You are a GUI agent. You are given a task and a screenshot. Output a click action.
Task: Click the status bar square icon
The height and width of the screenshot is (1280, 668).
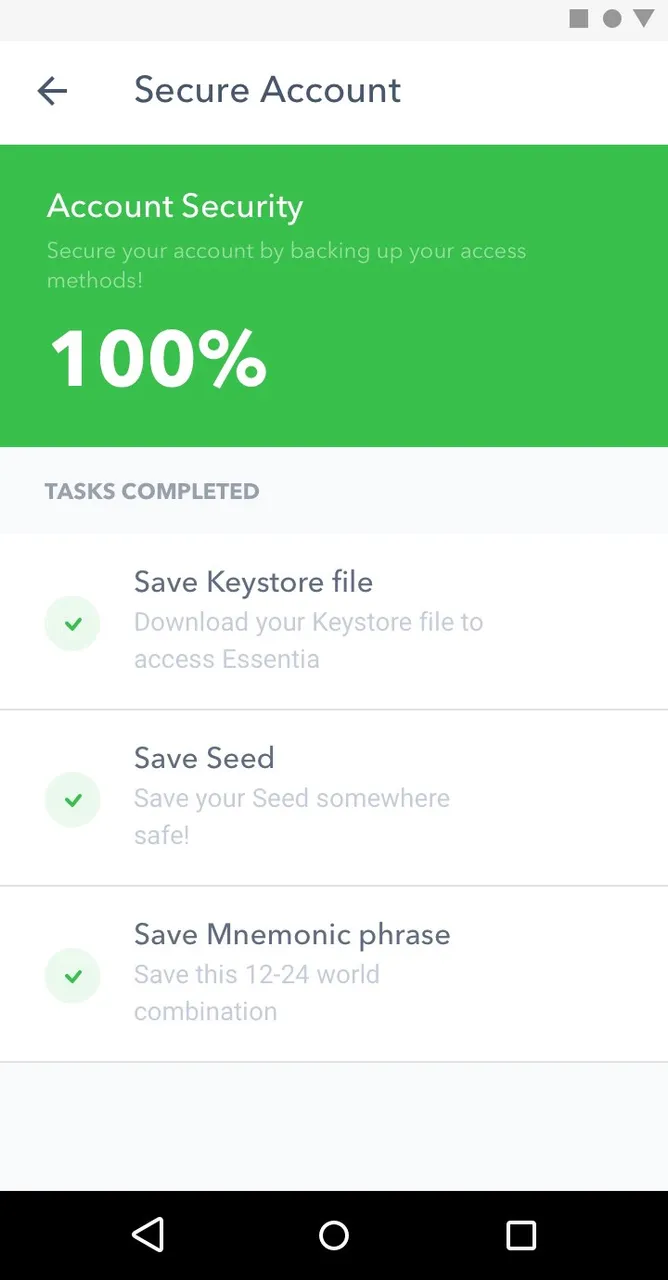coord(579,18)
